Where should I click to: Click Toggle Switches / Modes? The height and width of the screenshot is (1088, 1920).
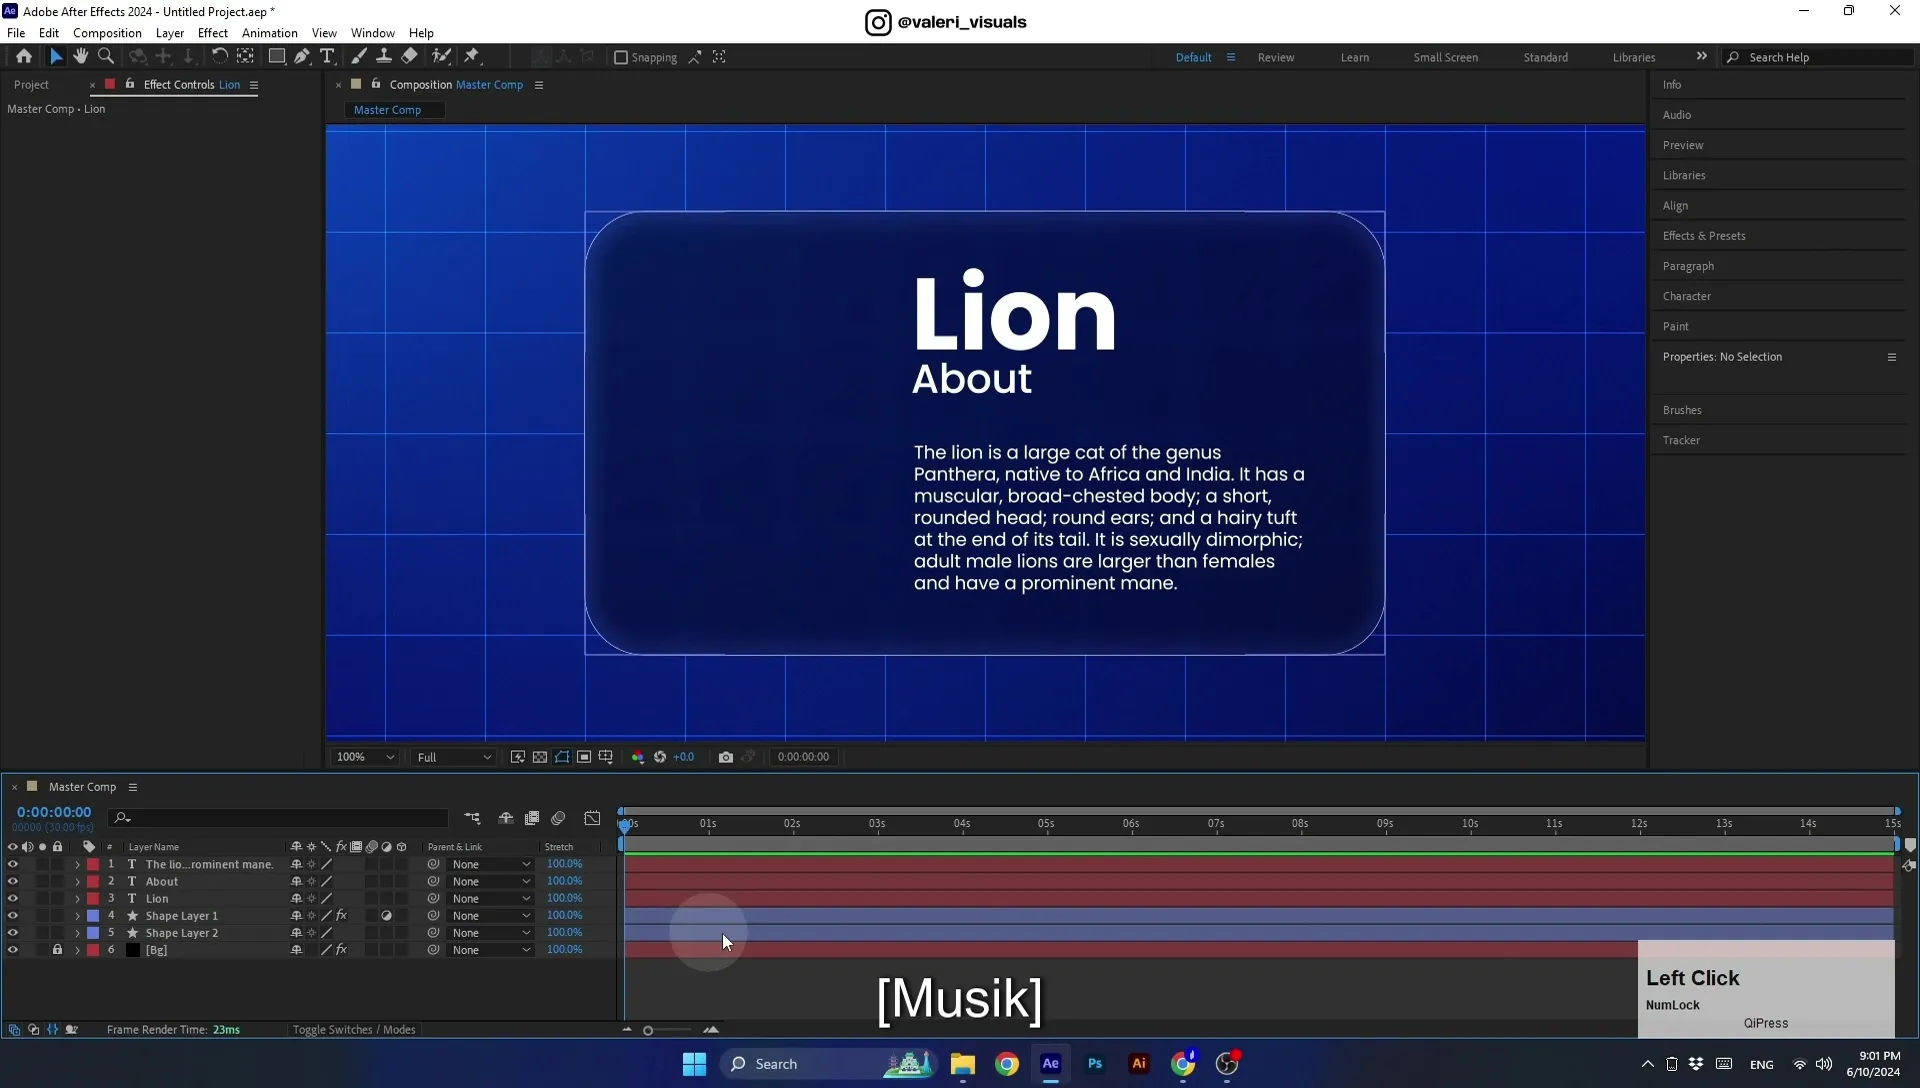354,1030
